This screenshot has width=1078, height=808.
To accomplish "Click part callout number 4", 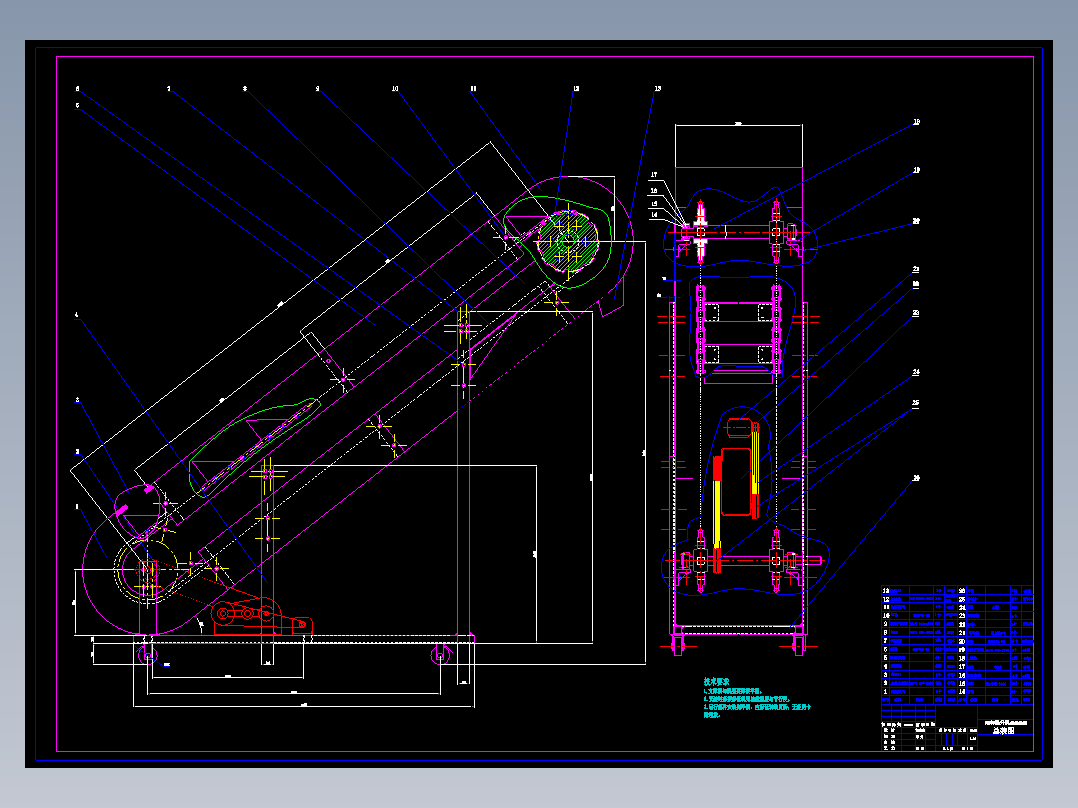I will pyautogui.click(x=77, y=315).
